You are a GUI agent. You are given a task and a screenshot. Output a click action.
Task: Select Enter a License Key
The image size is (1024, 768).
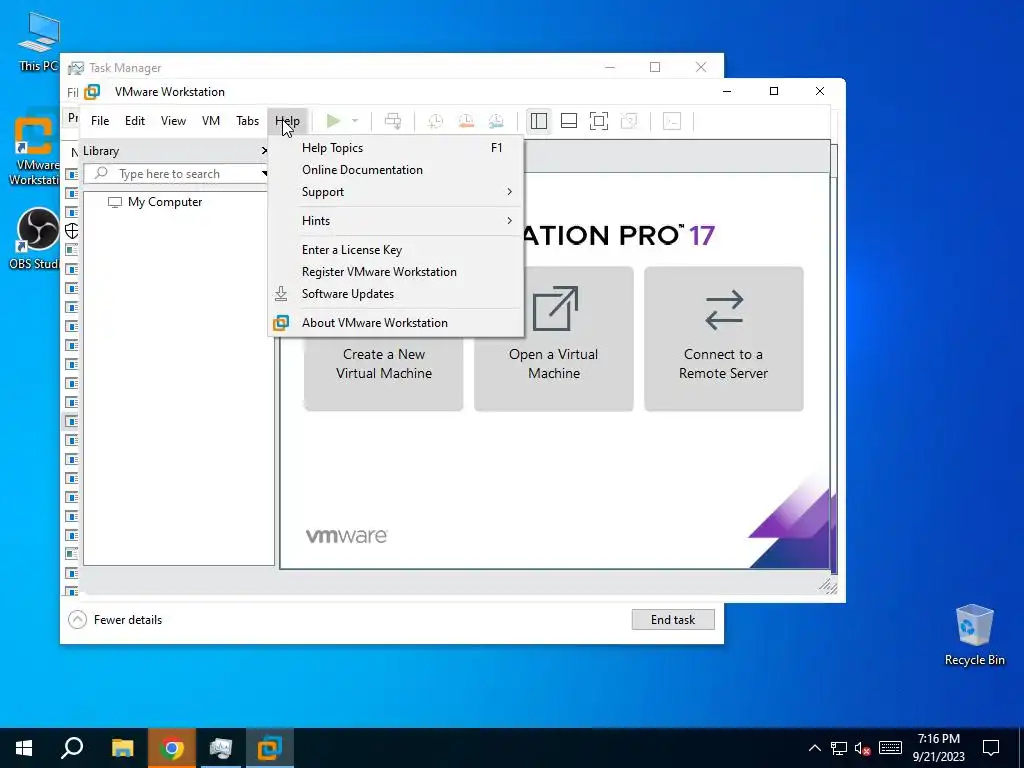click(396, 249)
